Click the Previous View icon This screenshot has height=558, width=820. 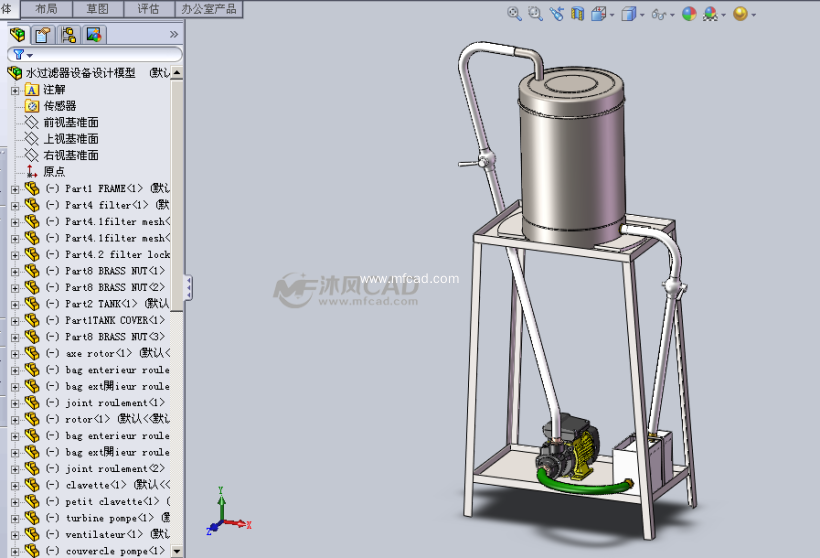[556, 14]
